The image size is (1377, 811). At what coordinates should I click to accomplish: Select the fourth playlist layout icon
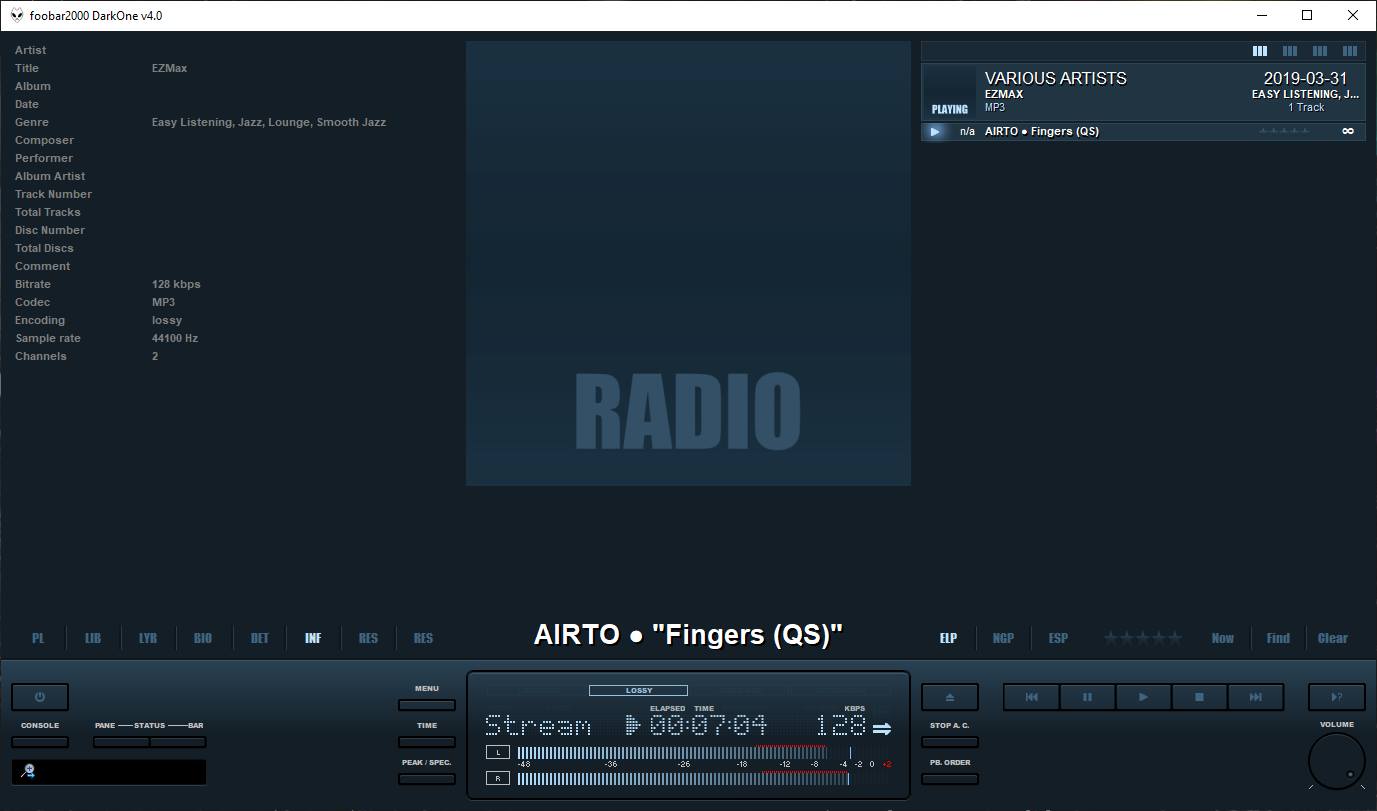tap(1350, 51)
